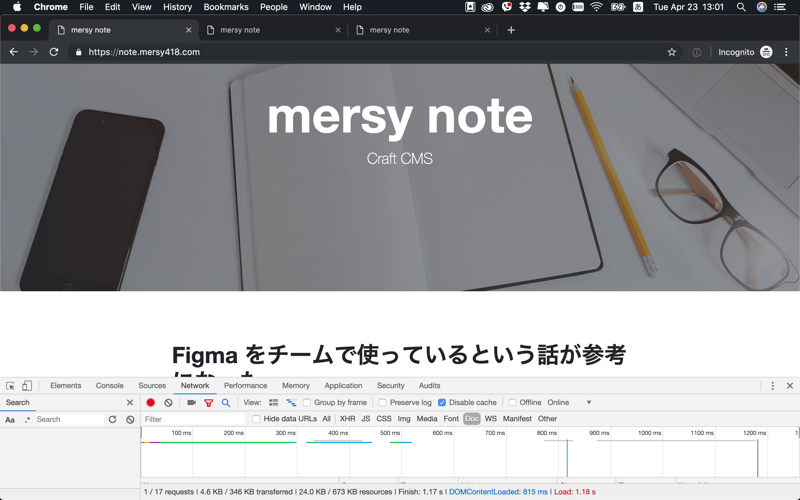Toggle the device toolbar icon
Screen dimensions: 800x500
coord(27,386)
